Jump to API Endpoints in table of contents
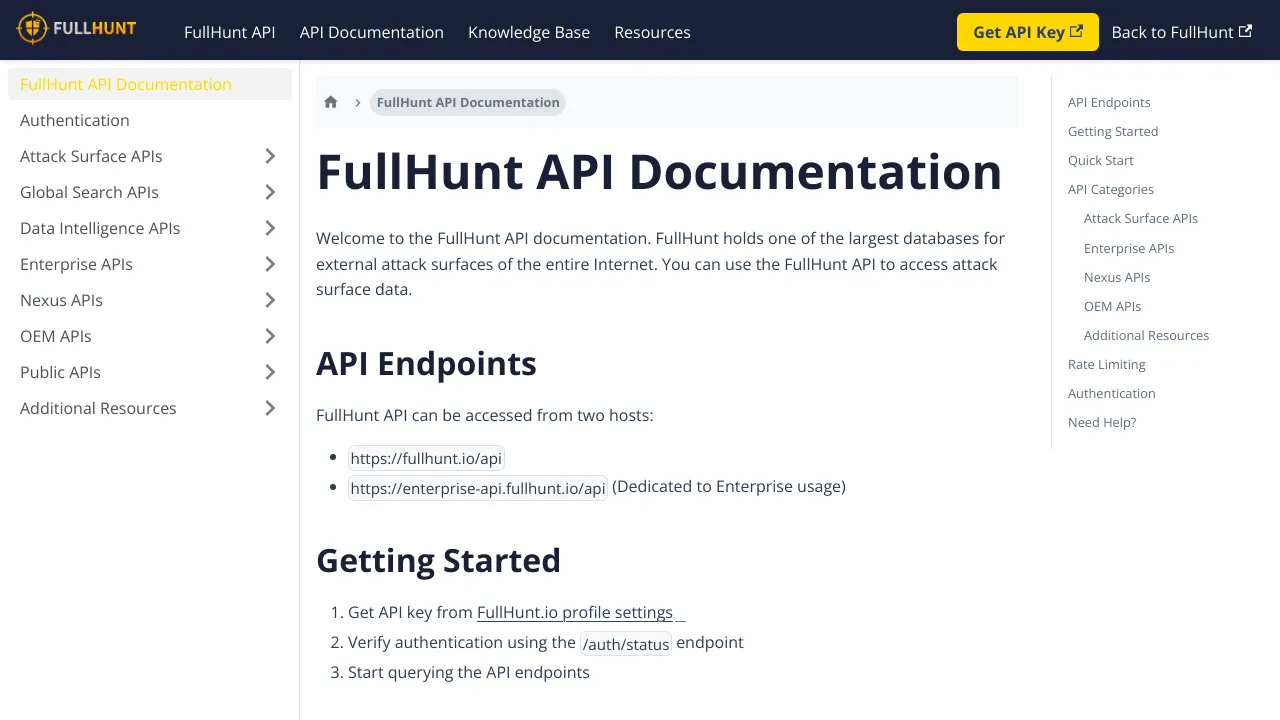The height and width of the screenshot is (720, 1280). coord(1109,102)
